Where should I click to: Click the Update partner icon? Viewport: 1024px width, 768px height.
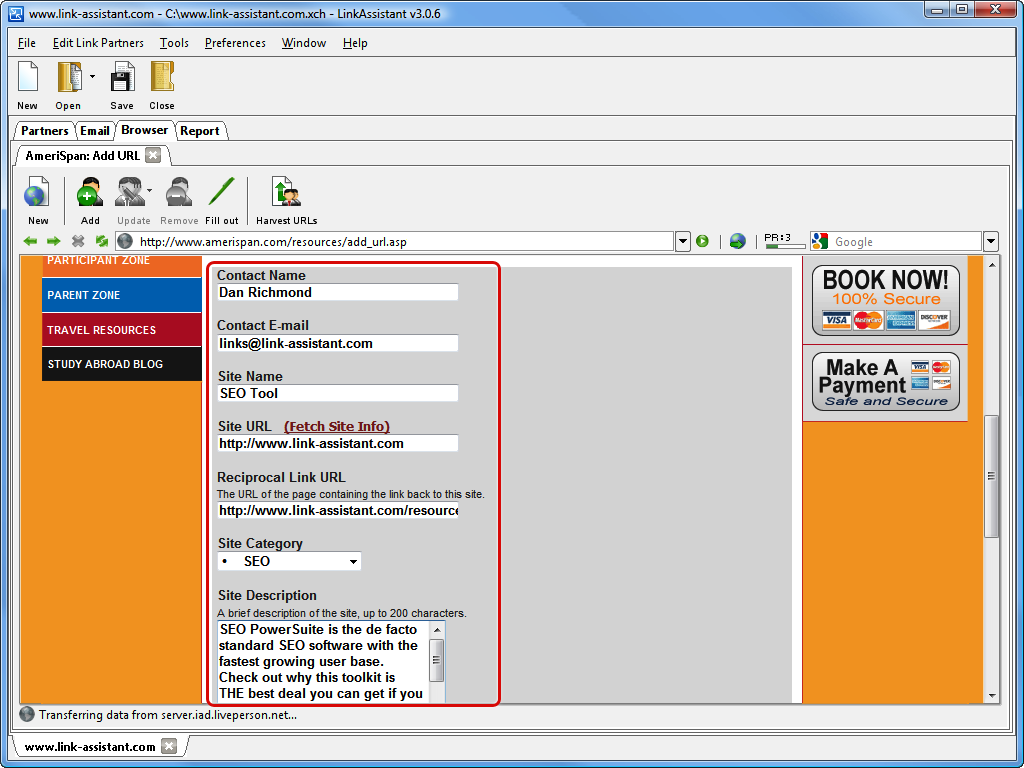[130, 193]
